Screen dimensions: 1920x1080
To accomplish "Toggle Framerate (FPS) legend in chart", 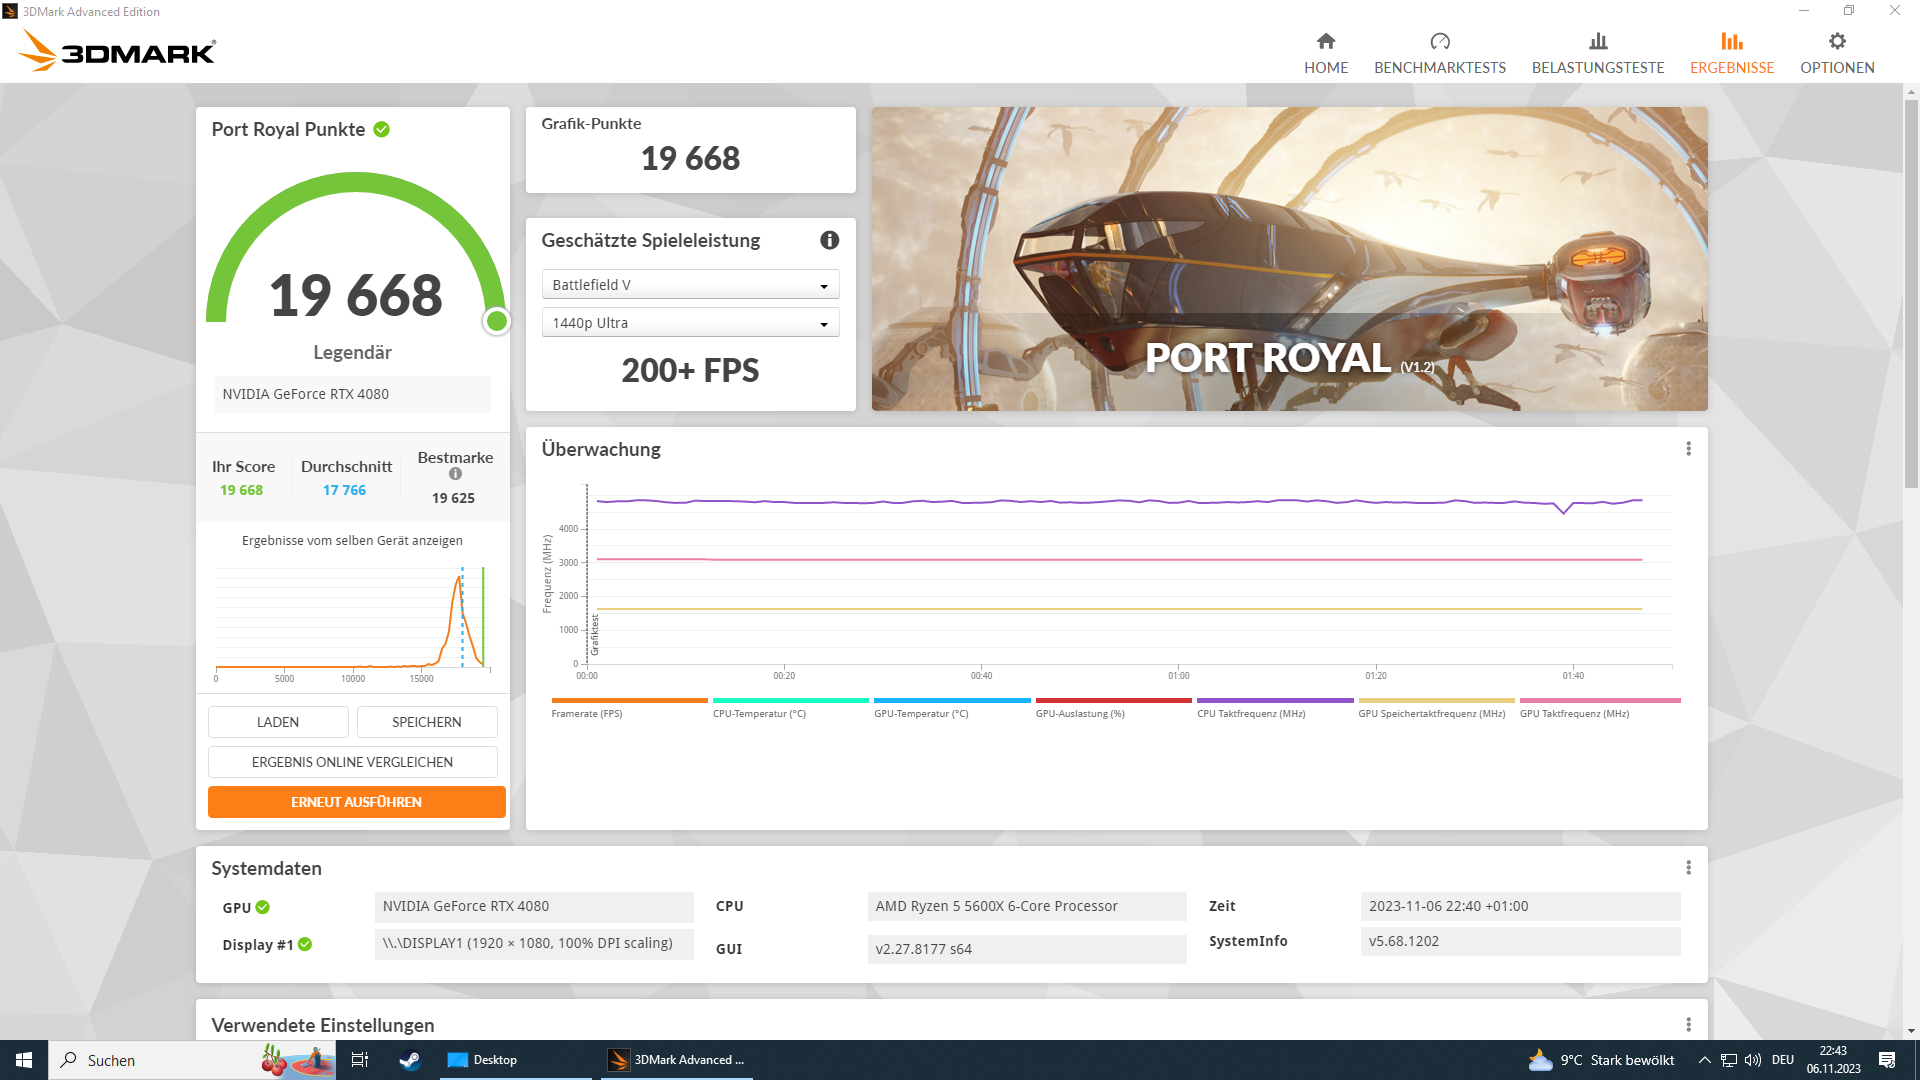I will click(587, 713).
